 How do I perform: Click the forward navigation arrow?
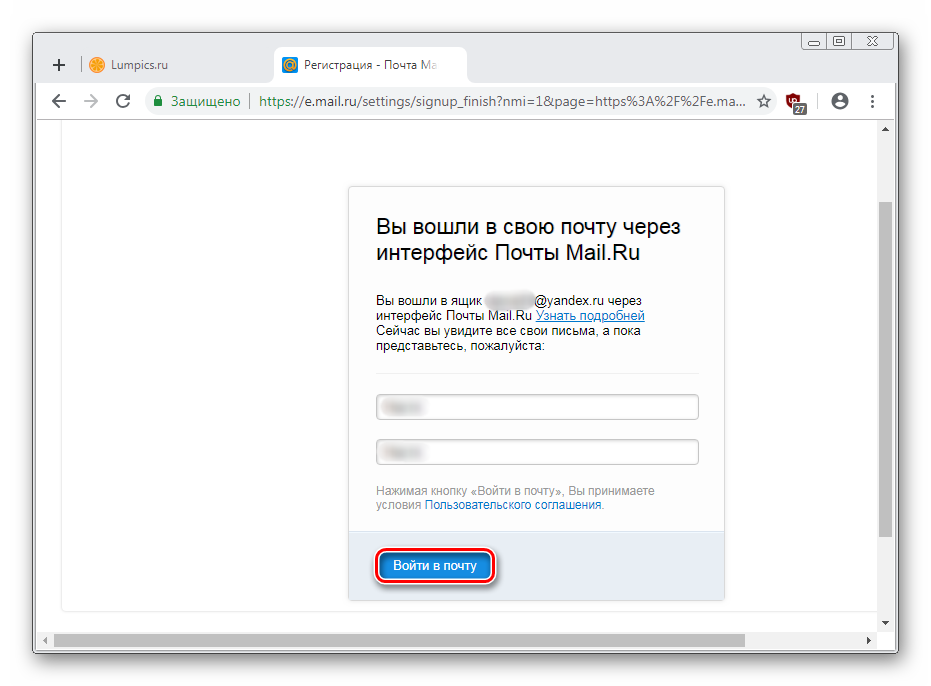click(x=90, y=101)
